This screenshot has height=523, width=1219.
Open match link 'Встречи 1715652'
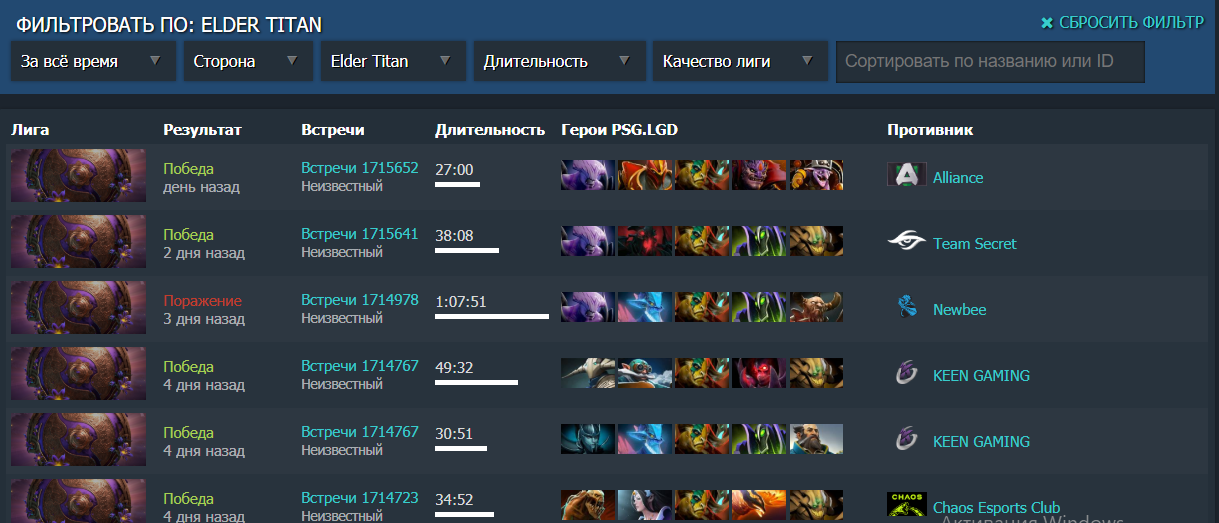[x=360, y=168]
